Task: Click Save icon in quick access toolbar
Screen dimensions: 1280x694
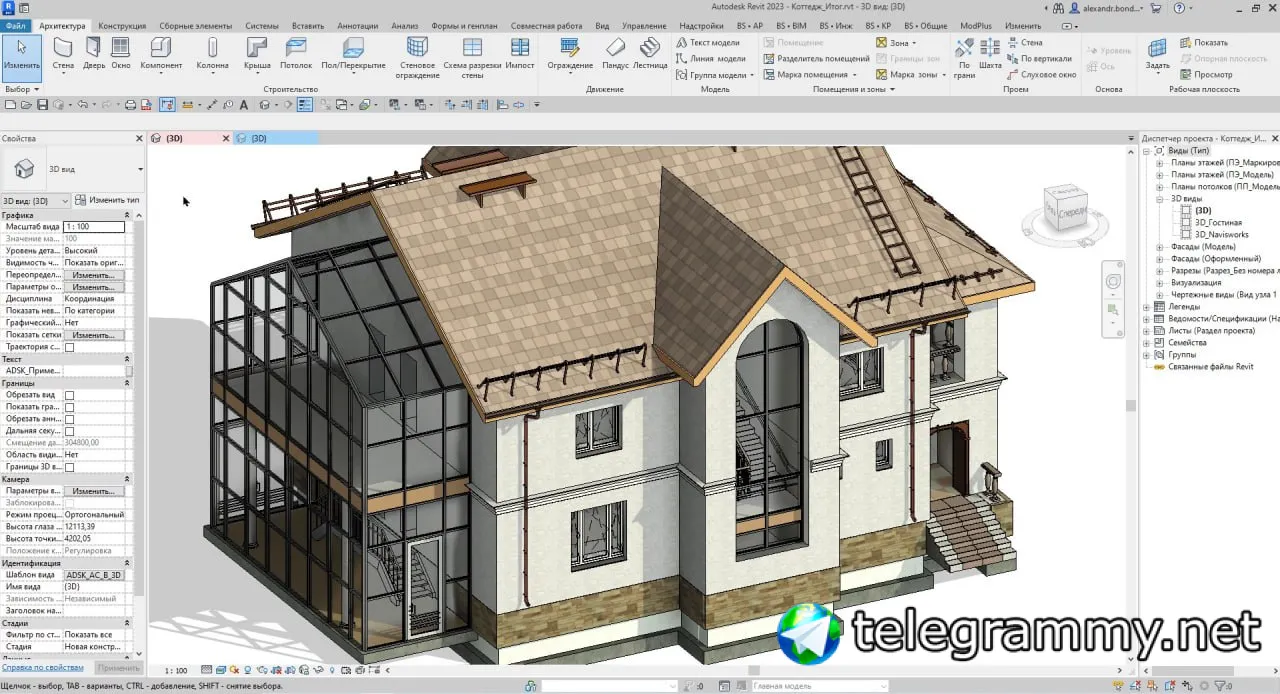Action: coord(42,104)
